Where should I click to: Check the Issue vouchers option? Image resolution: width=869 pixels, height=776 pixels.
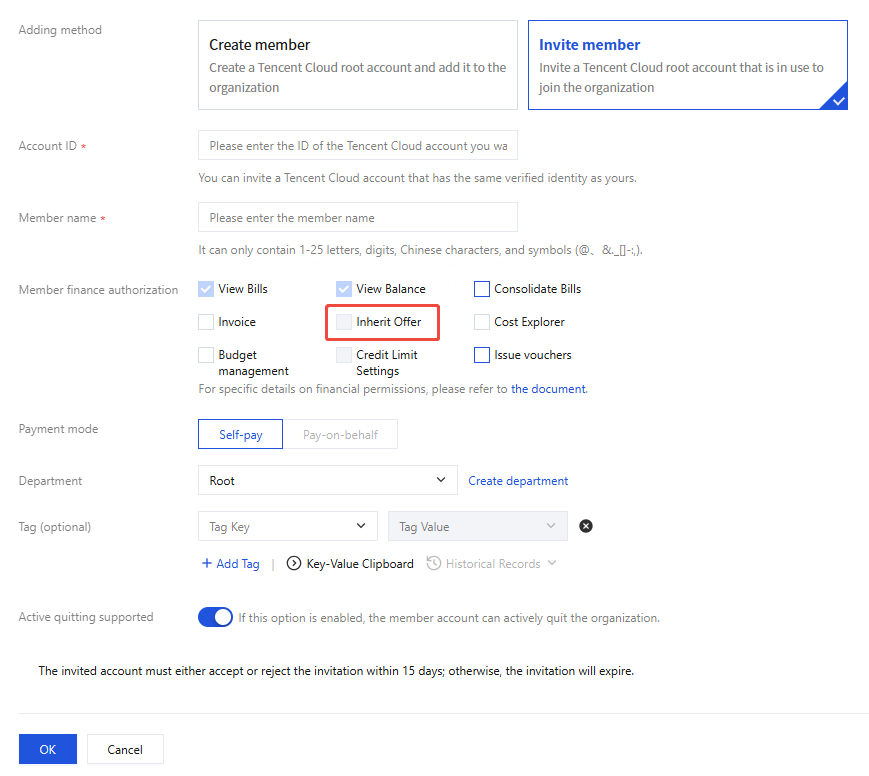482,355
